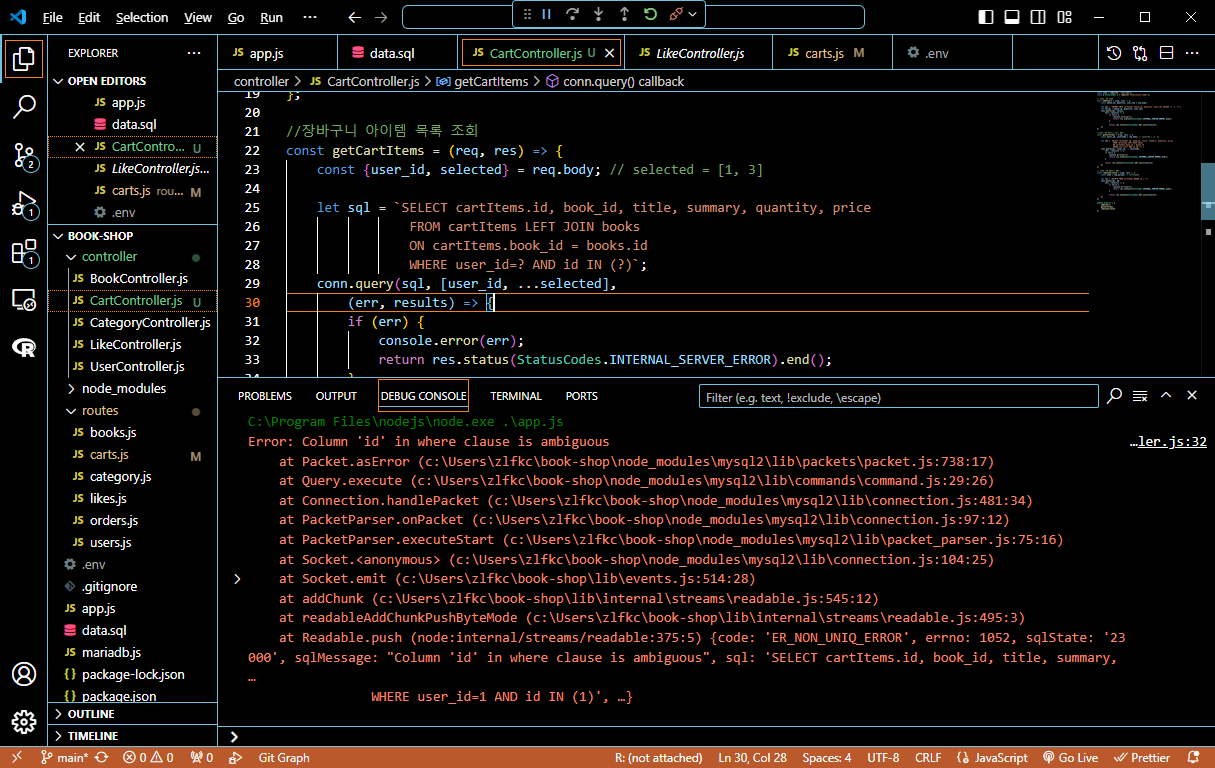This screenshot has width=1215, height=768.
Task: Open the Source Control view
Action: click(x=24, y=155)
